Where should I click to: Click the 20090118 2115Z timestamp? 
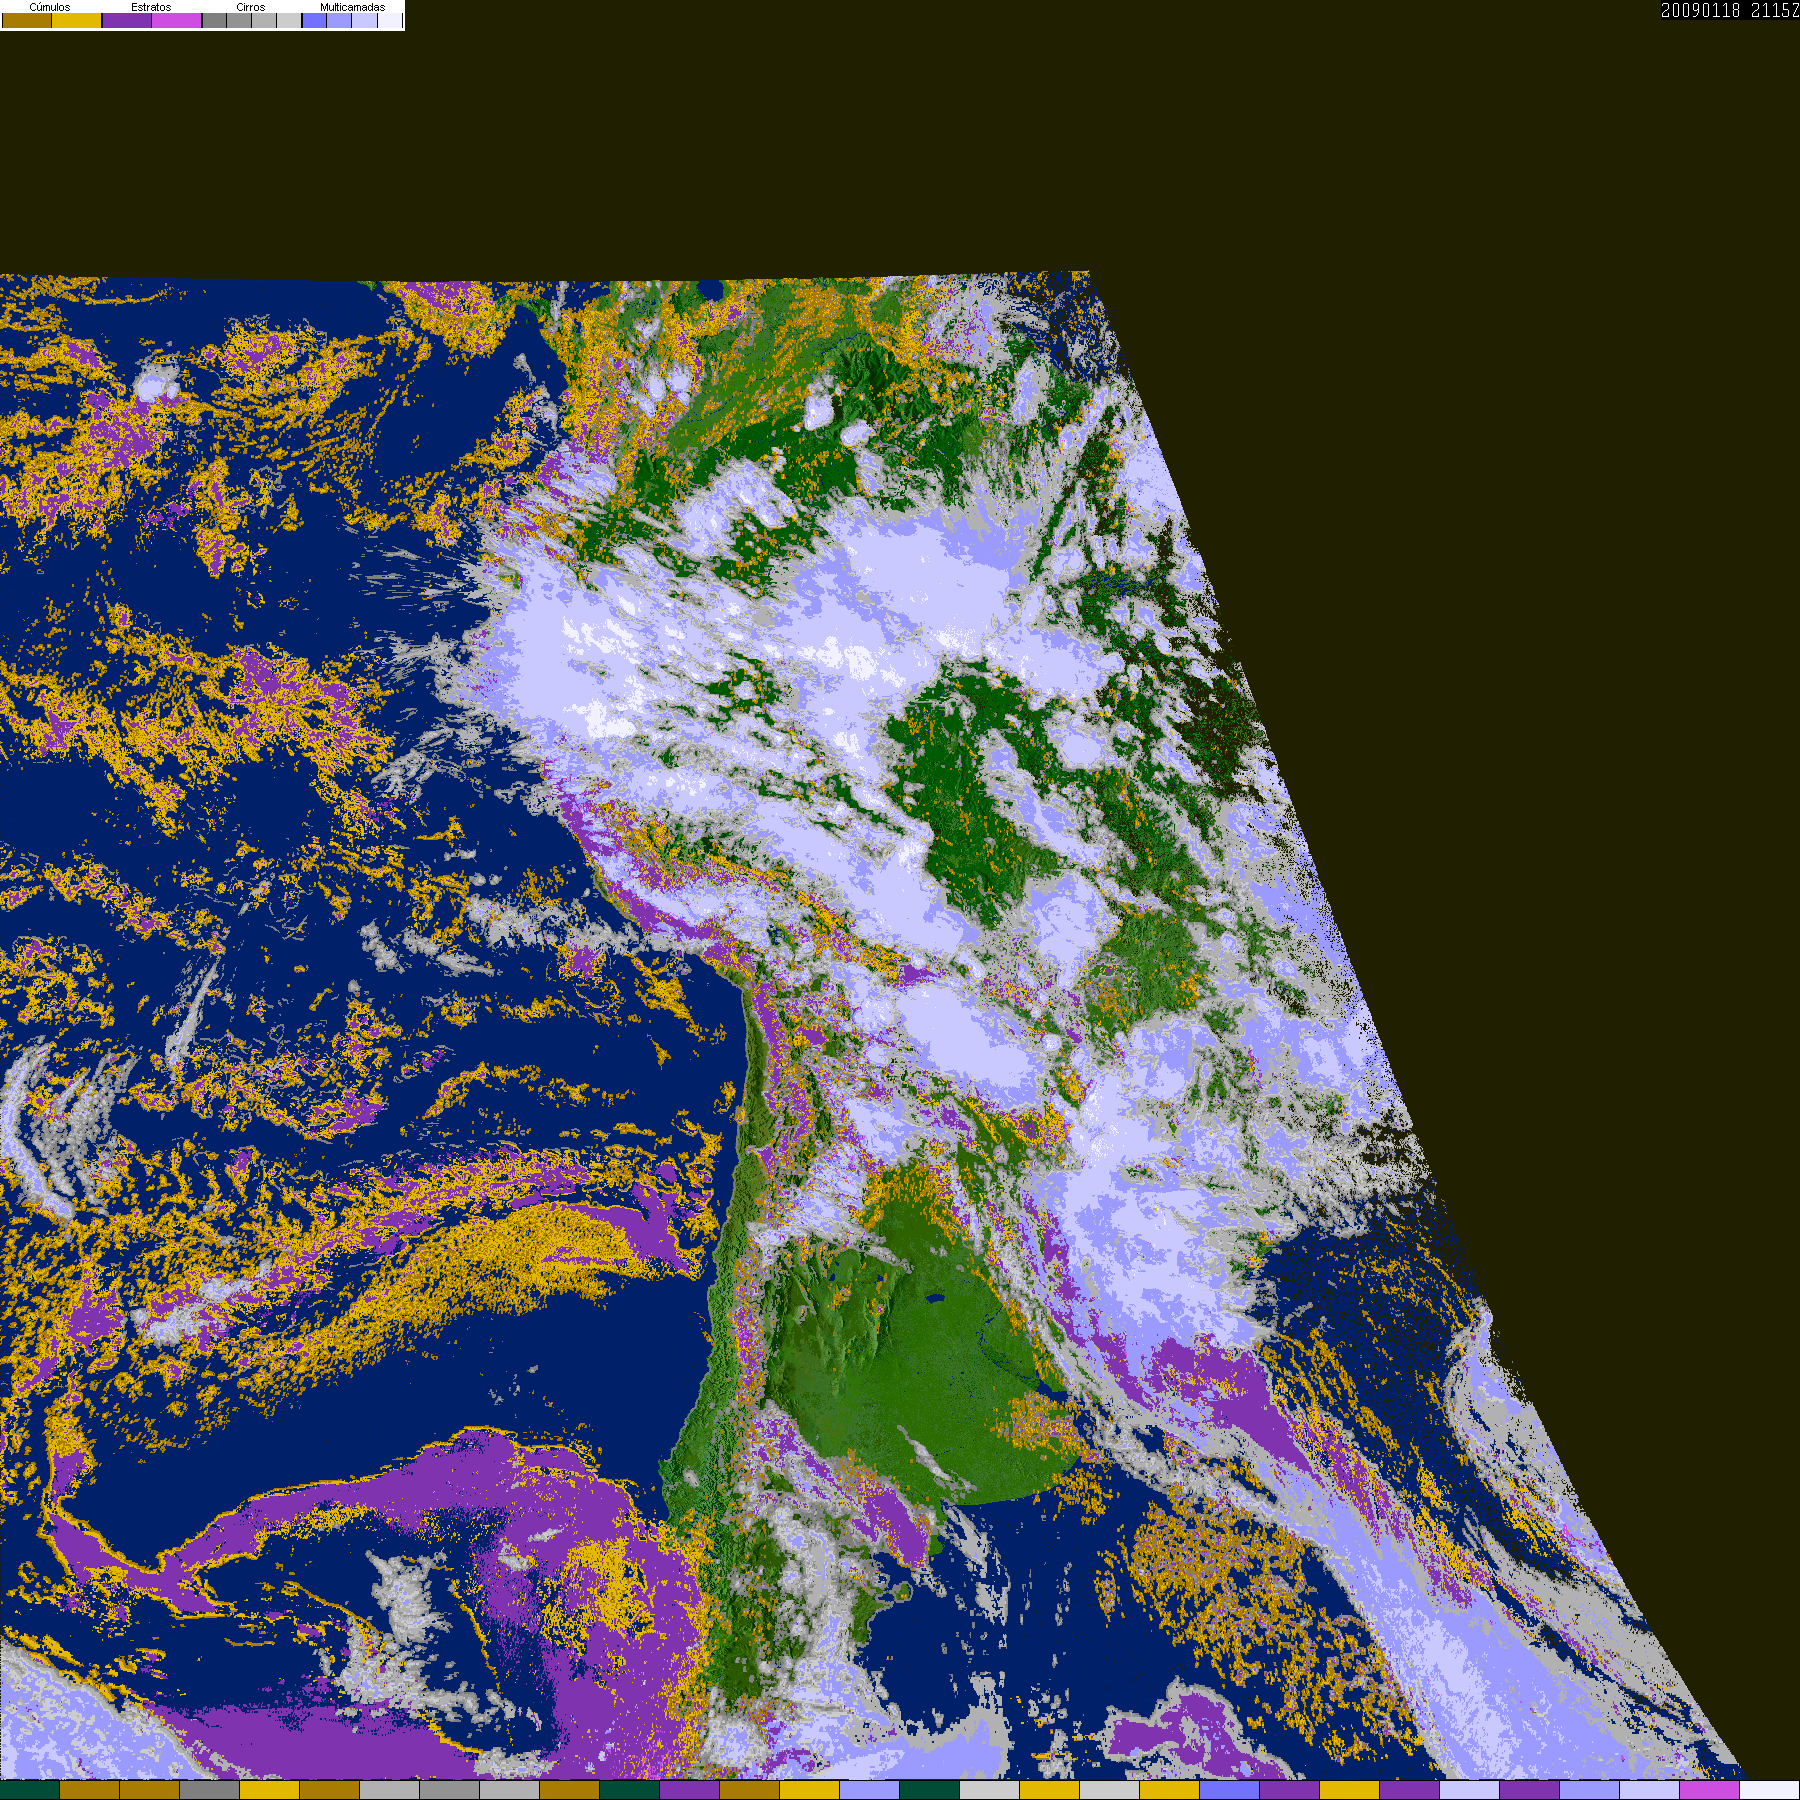(1729, 11)
